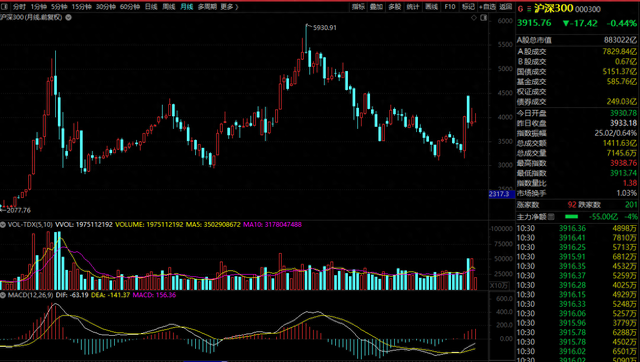Click the blue 2317.3 axis price marker

click(502, 194)
